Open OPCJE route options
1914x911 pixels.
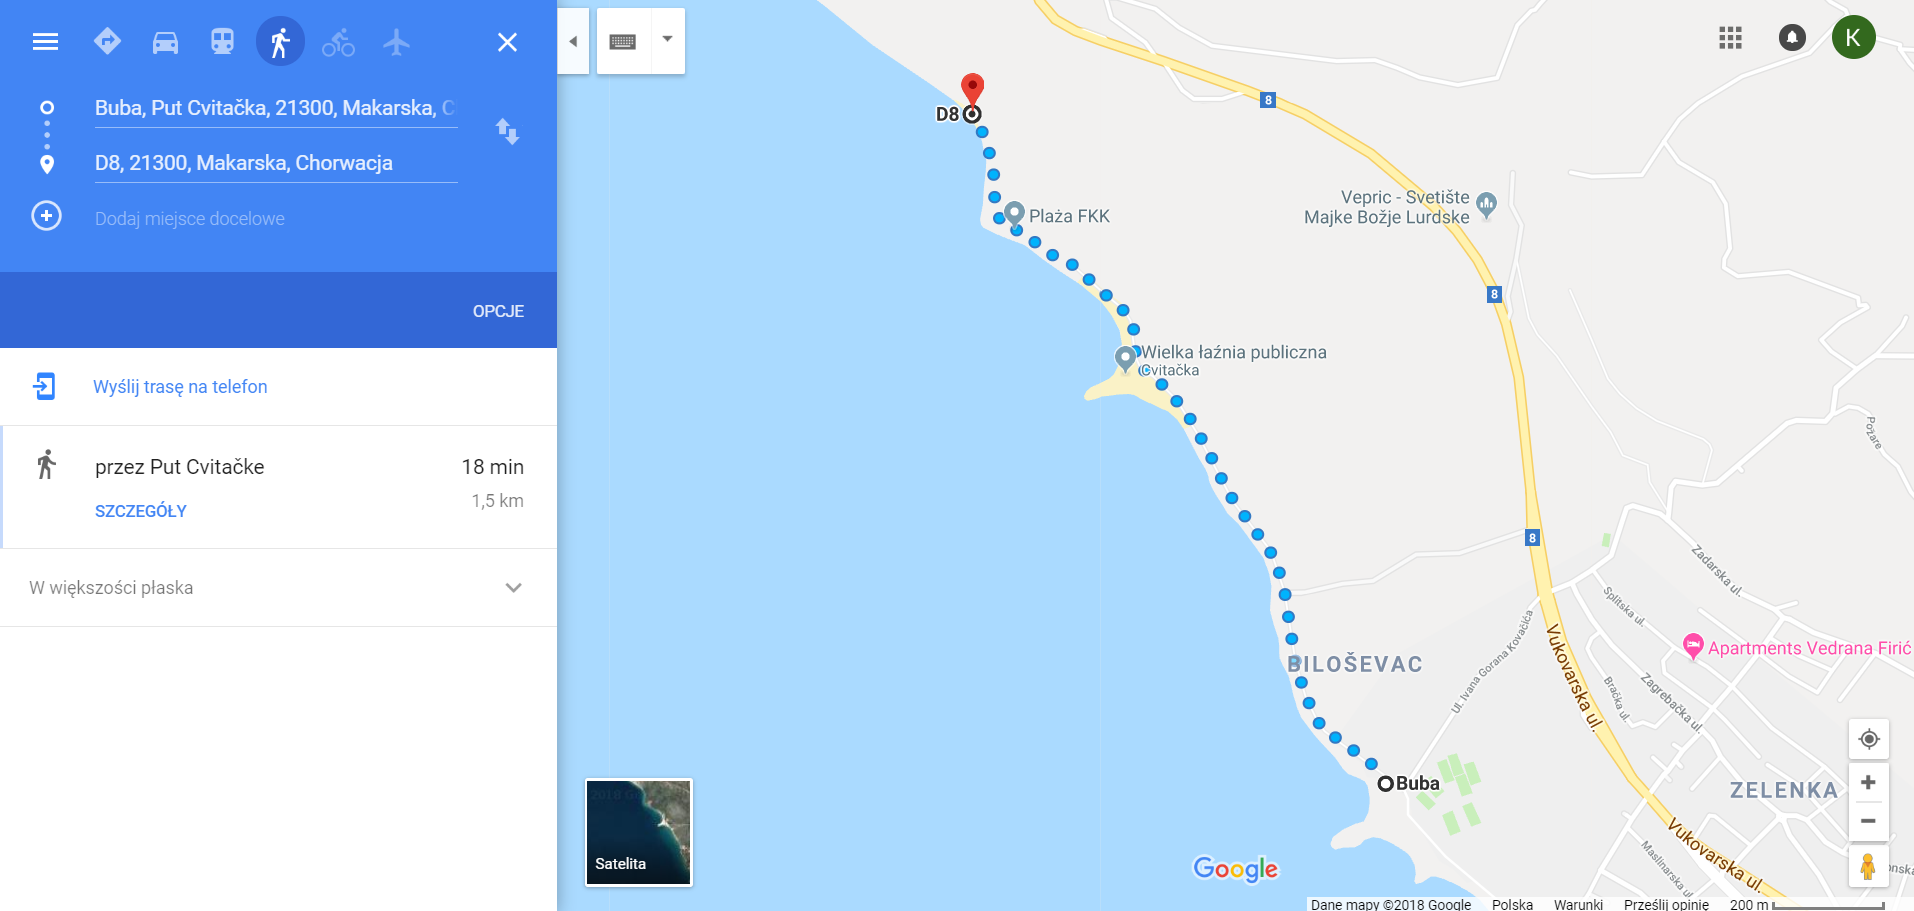498,311
